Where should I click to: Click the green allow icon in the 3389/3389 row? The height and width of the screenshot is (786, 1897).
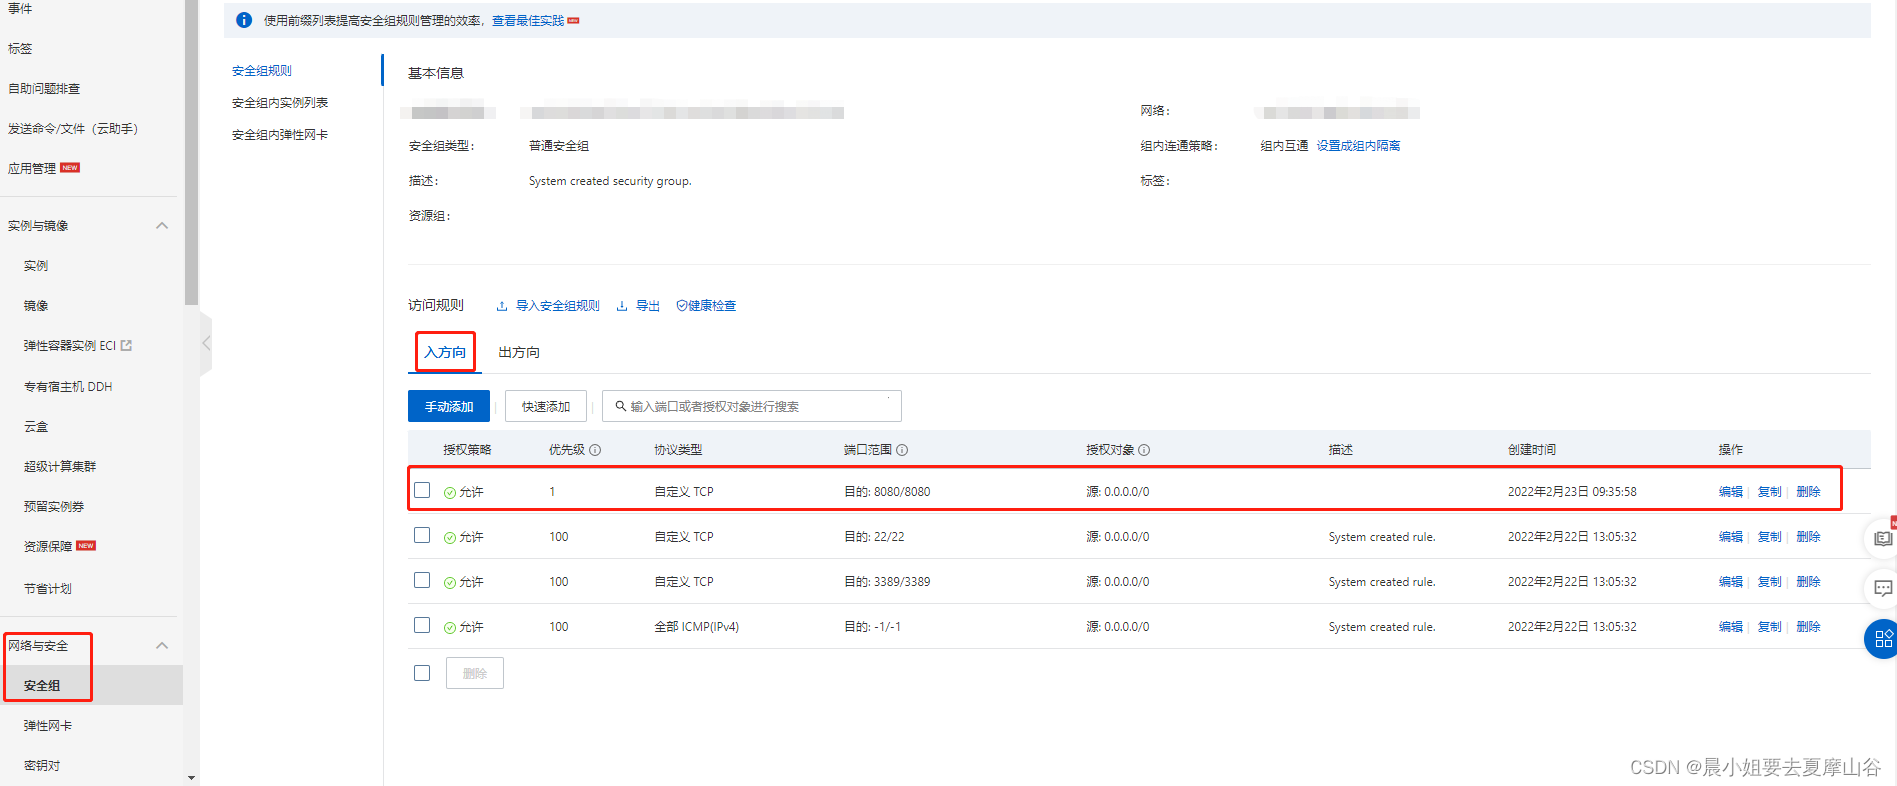(450, 582)
